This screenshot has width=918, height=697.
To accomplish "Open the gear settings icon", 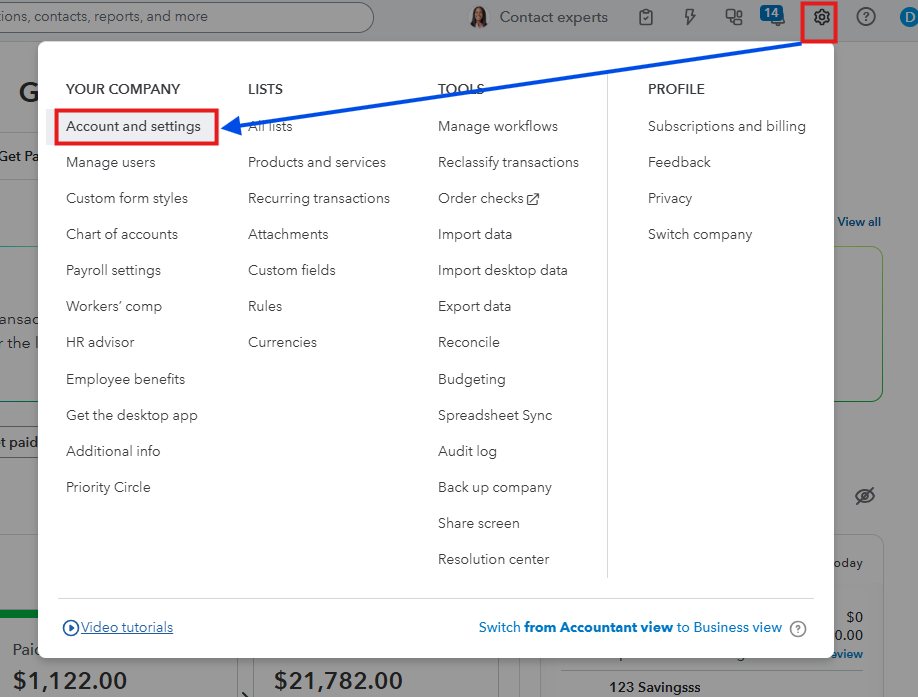I will 821,18.
